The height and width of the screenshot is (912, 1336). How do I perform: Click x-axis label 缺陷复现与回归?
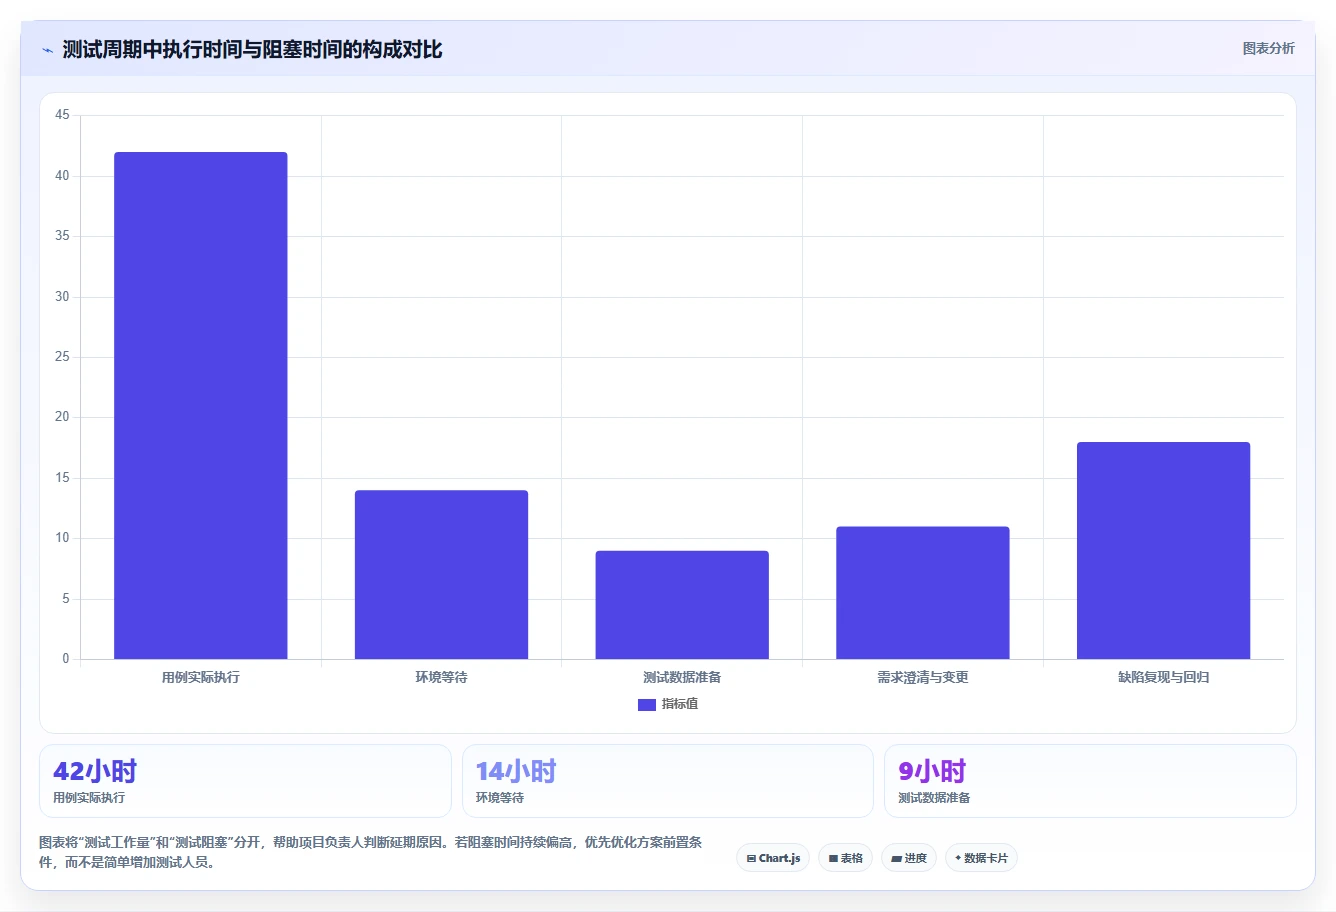[1163, 677]
